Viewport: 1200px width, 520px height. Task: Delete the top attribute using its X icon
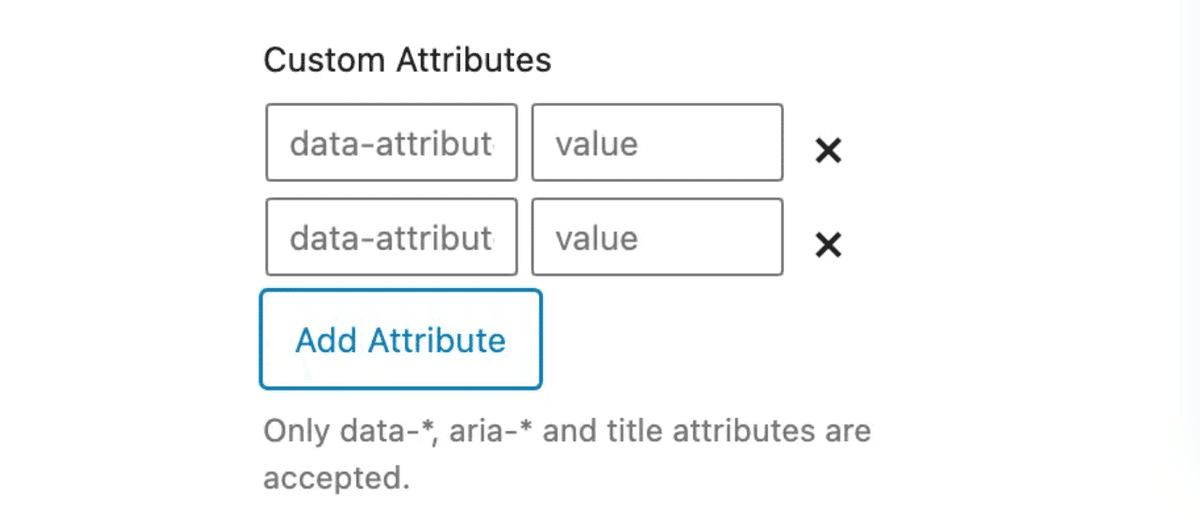coord(828,151)
